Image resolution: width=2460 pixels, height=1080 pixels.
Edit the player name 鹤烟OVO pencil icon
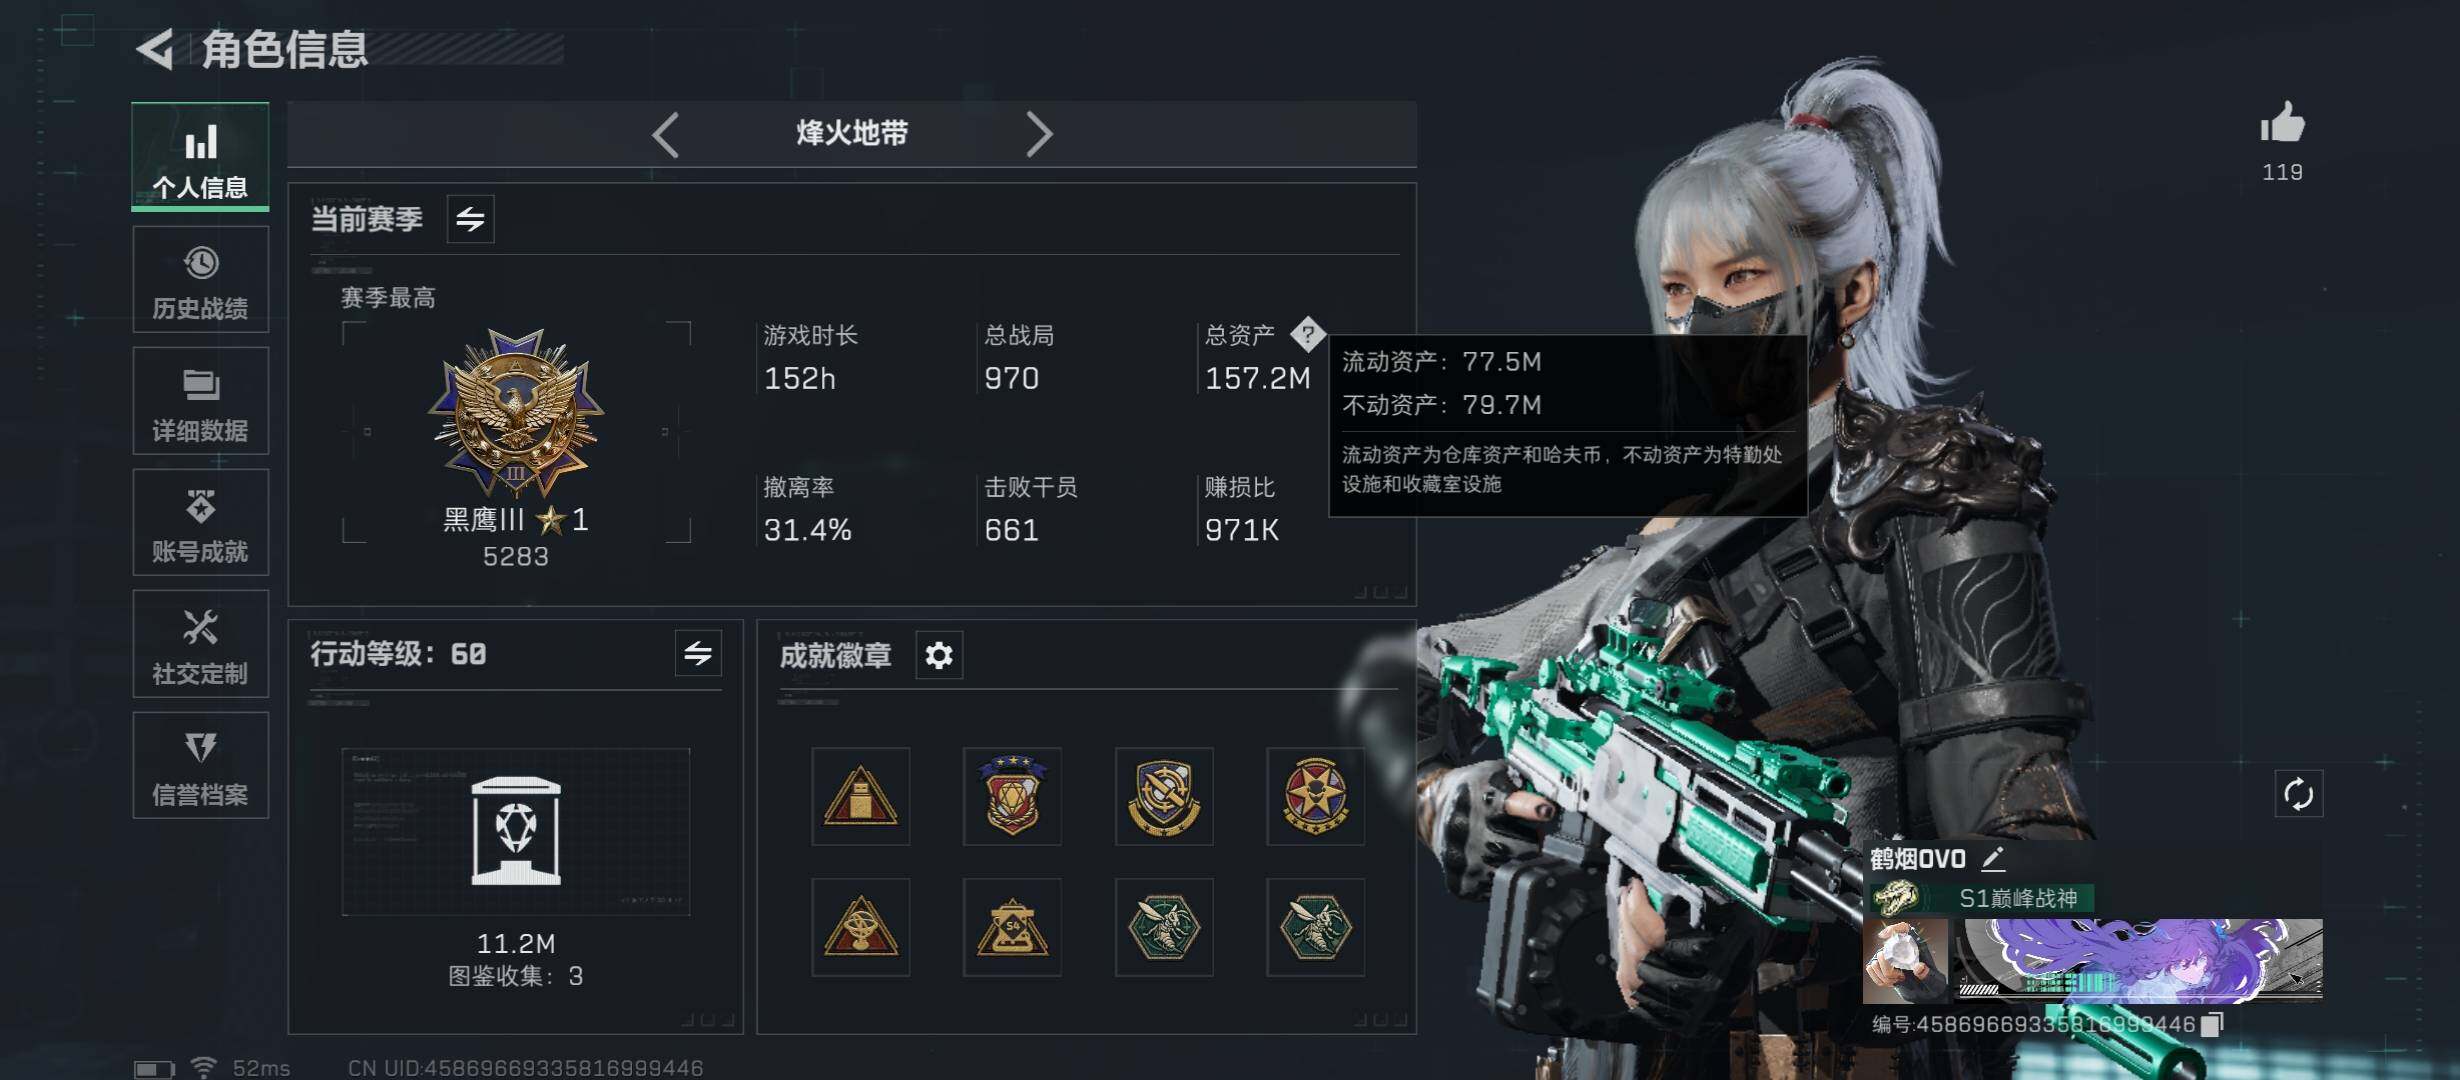click(x=1992, y=858)
